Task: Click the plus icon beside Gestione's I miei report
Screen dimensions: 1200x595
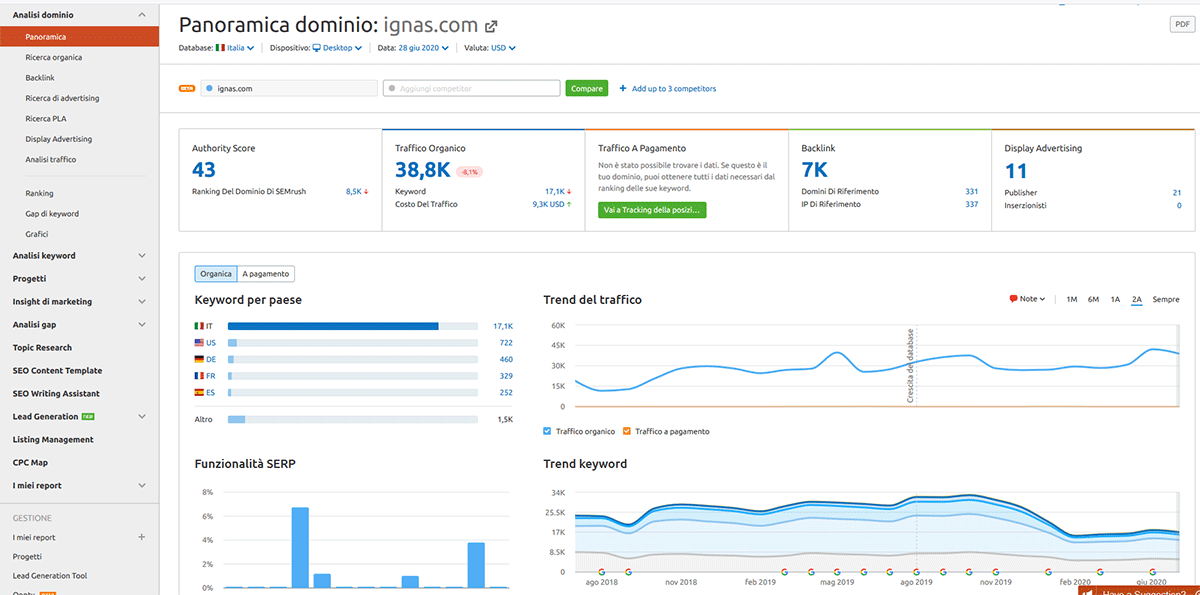Action: point(141,537)
